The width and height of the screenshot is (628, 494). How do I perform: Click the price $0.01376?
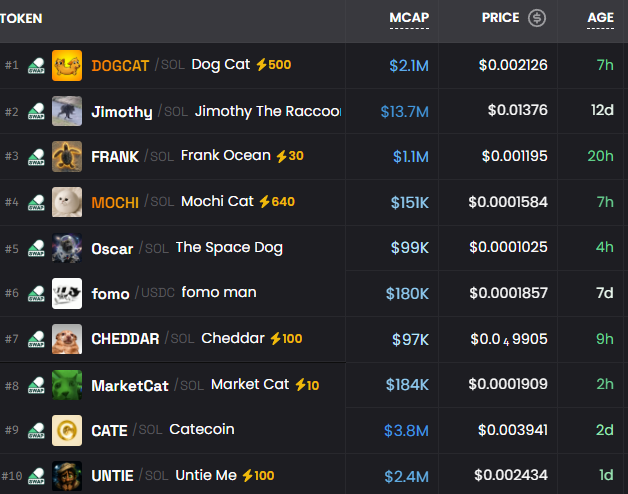pos(517,110)
